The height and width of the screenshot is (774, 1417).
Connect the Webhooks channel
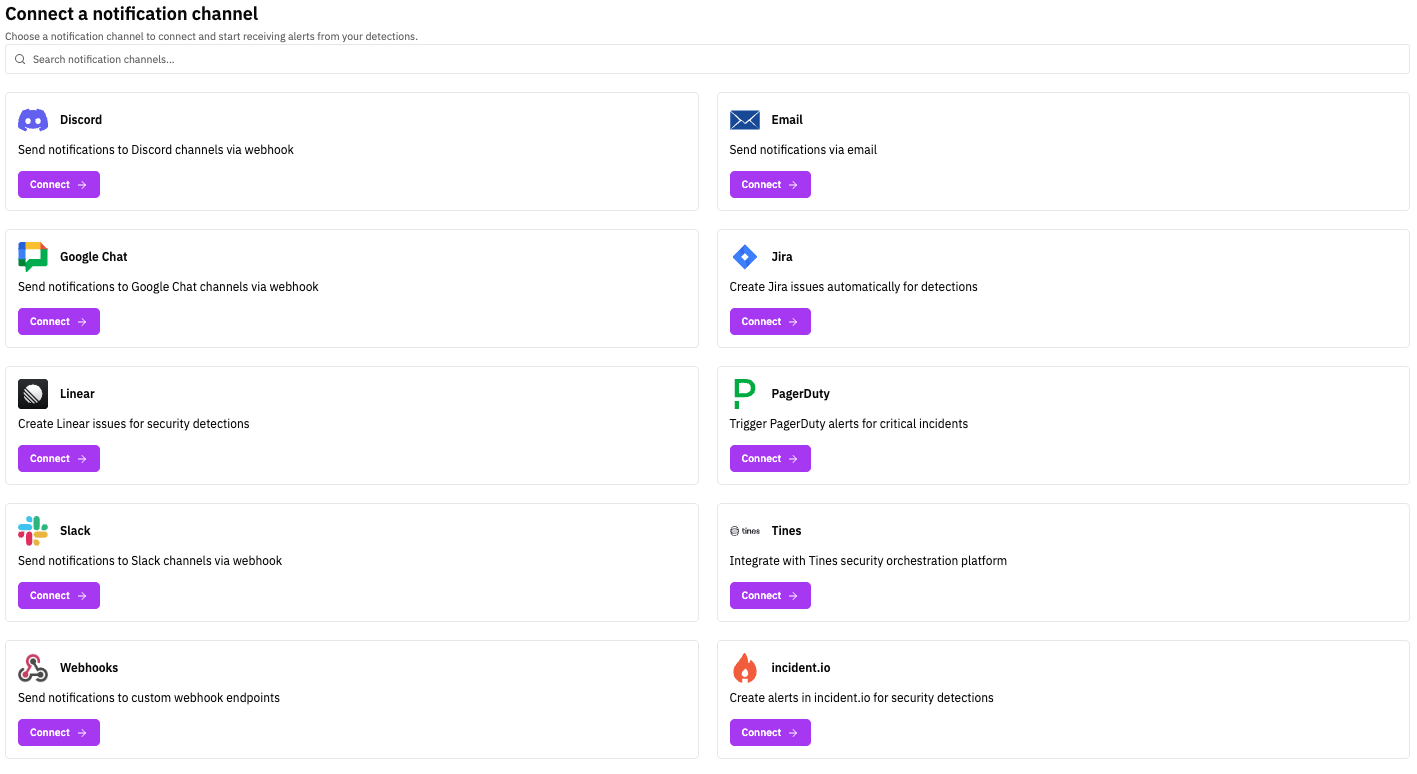(x=58, y=732)
